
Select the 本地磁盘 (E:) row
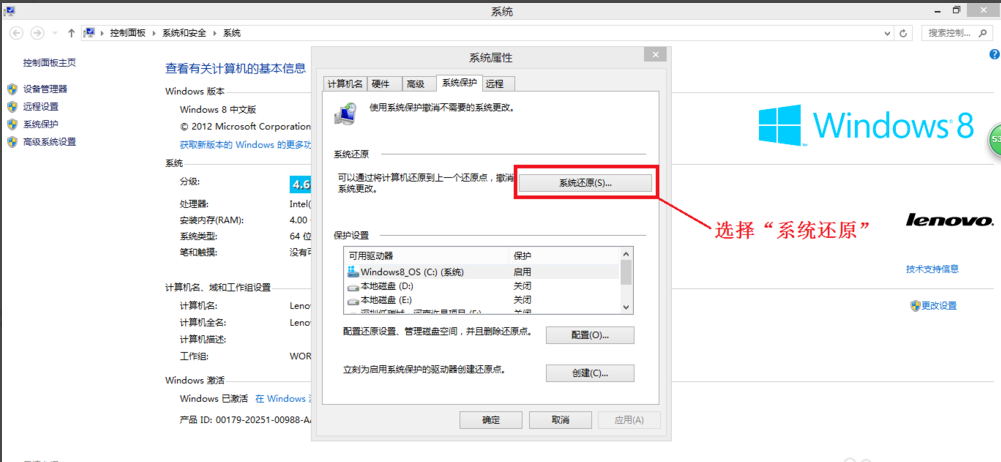pos(482,300)
